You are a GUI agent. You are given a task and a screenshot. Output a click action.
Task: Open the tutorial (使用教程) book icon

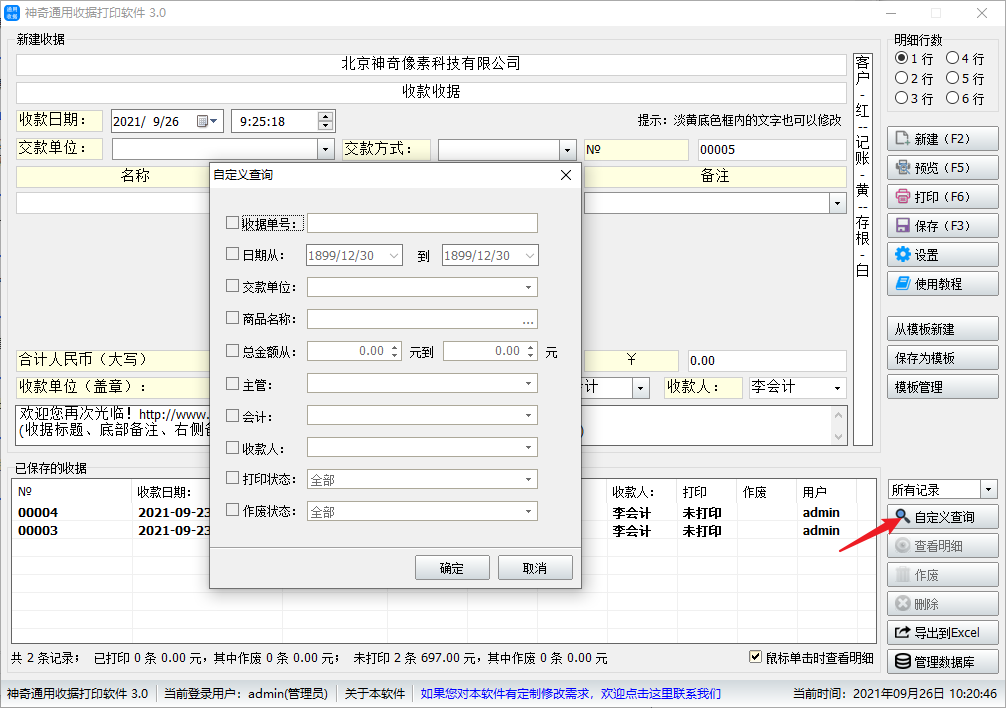(903, 284)
